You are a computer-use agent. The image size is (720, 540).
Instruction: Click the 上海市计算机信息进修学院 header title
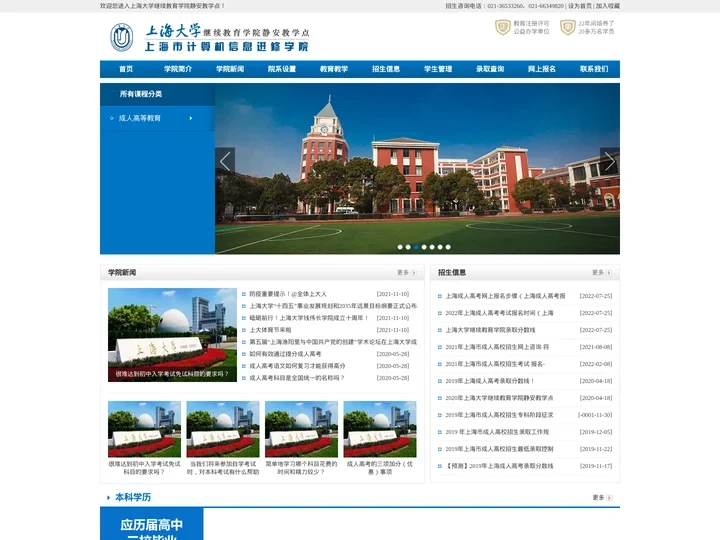click(x=227, y=47)
